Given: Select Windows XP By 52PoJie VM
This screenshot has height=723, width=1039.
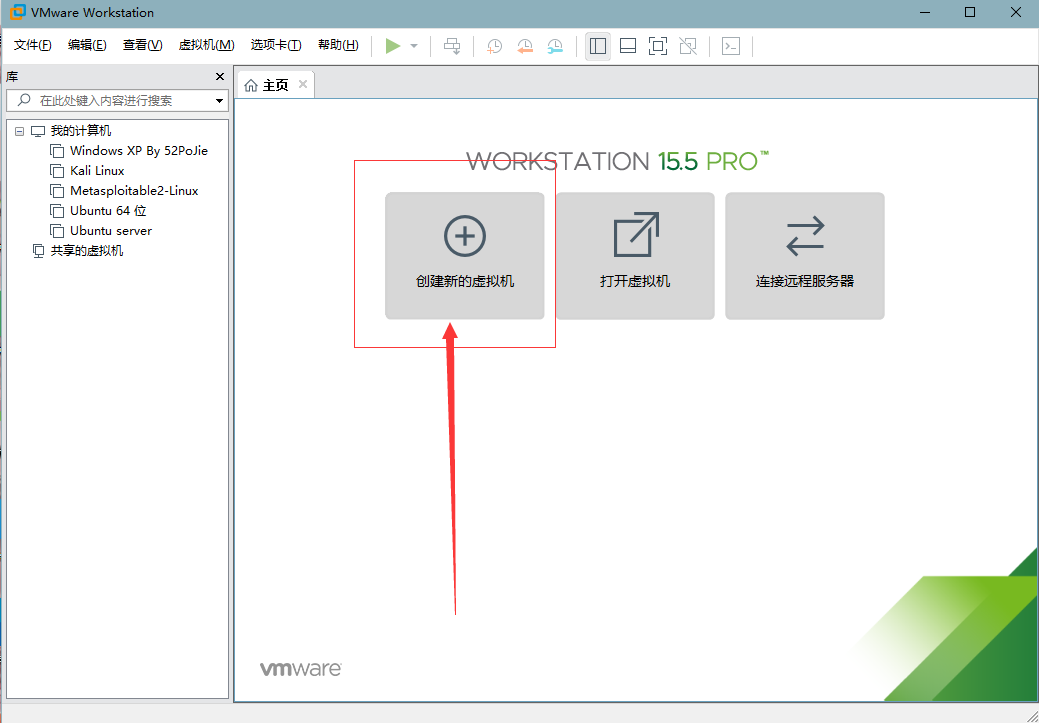Looking at the screenshot, I should pyautogui.click(x=139, y=151).
